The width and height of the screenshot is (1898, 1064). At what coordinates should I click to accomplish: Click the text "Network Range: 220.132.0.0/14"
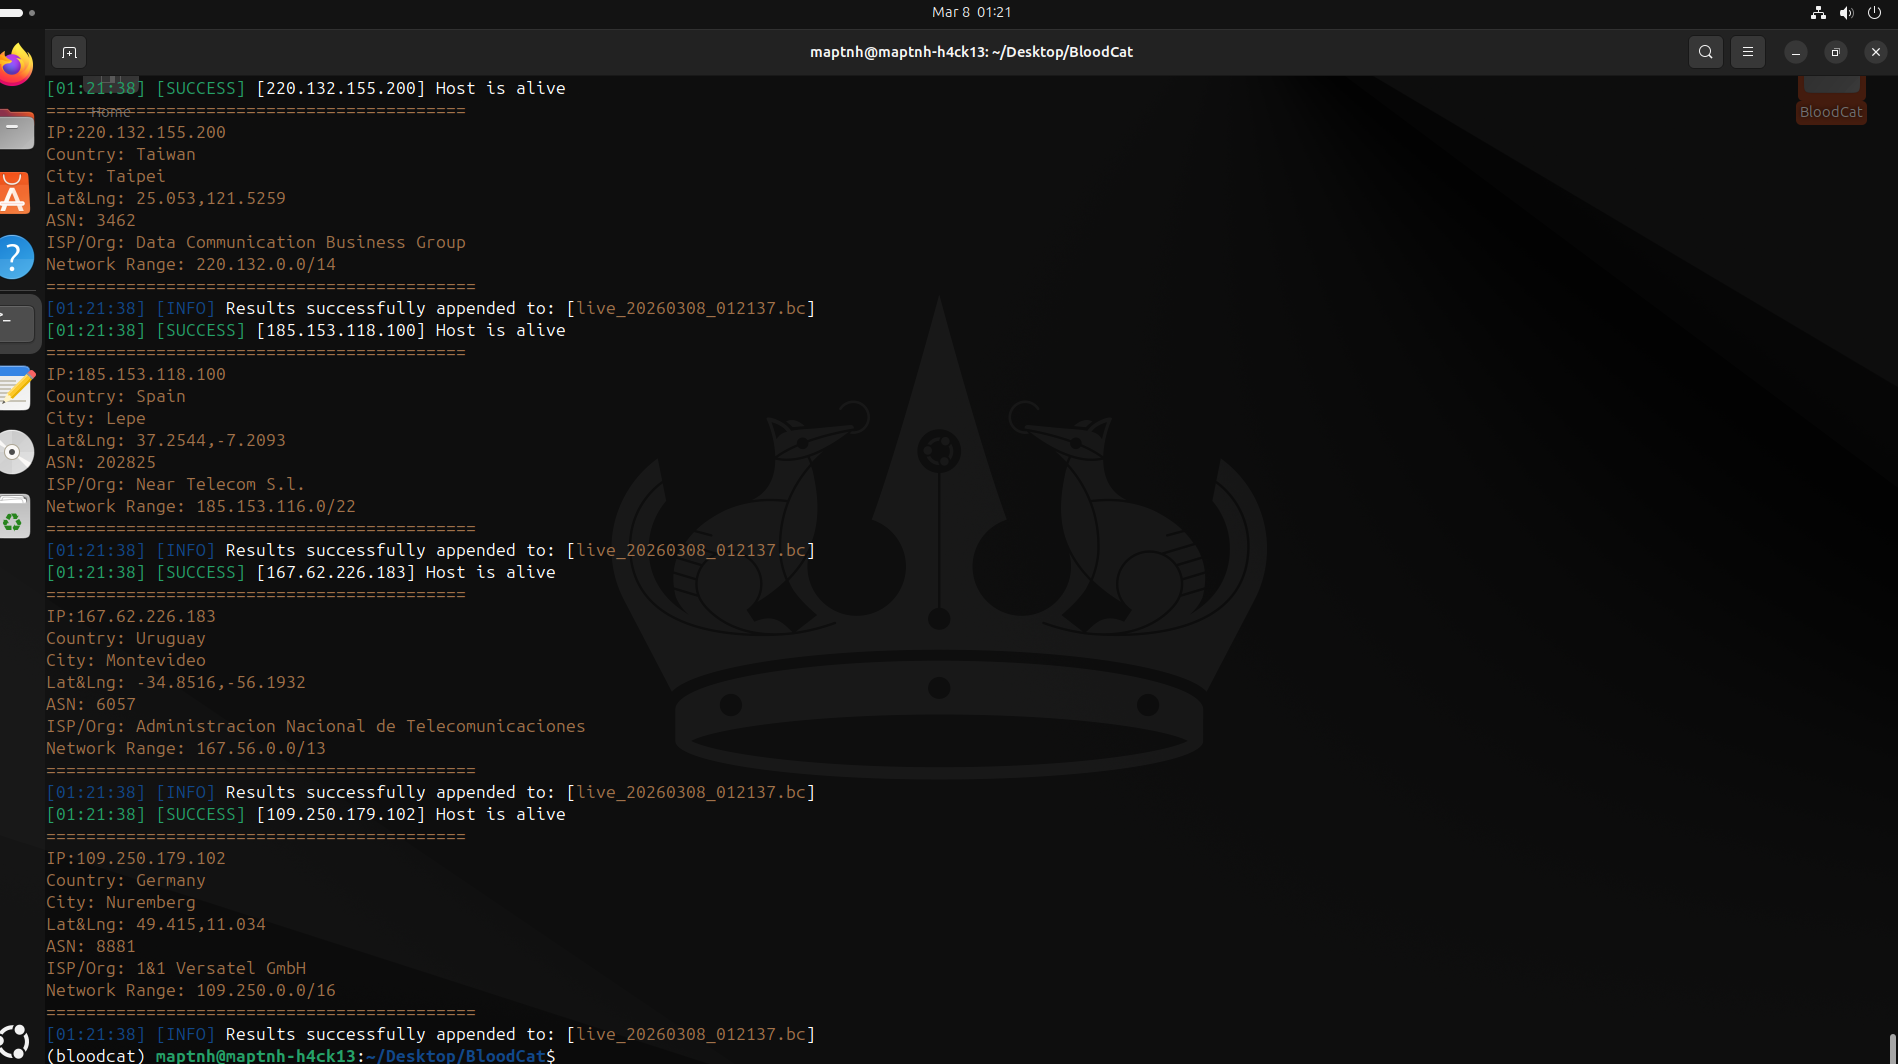click(x=191, y=264)
